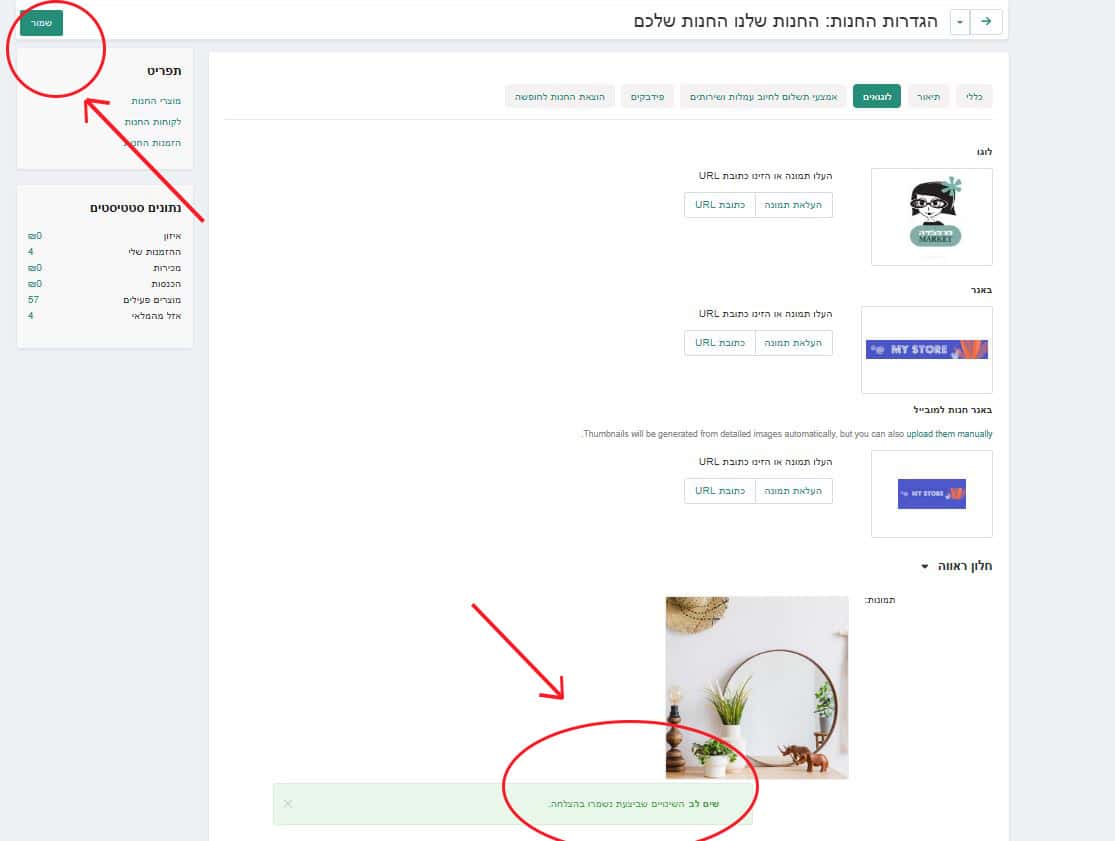
Task: Open the פידבקים tab
Action: (647, 97)
